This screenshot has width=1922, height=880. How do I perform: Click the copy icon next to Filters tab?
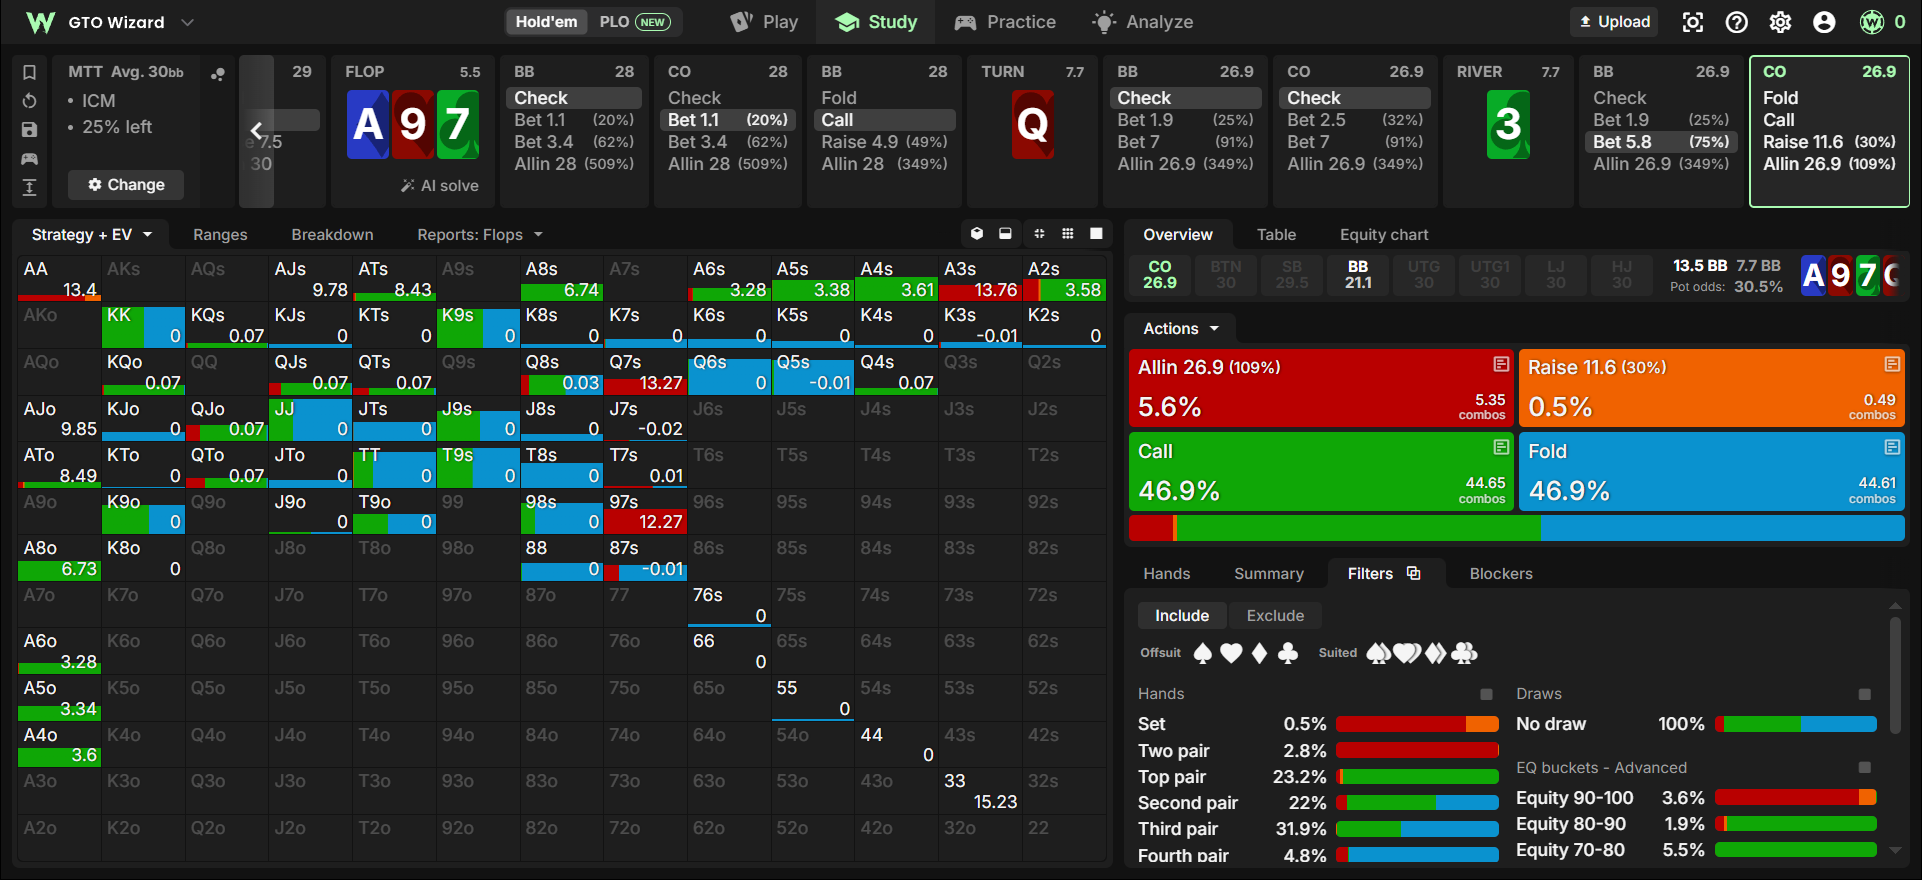[1413, 573]
